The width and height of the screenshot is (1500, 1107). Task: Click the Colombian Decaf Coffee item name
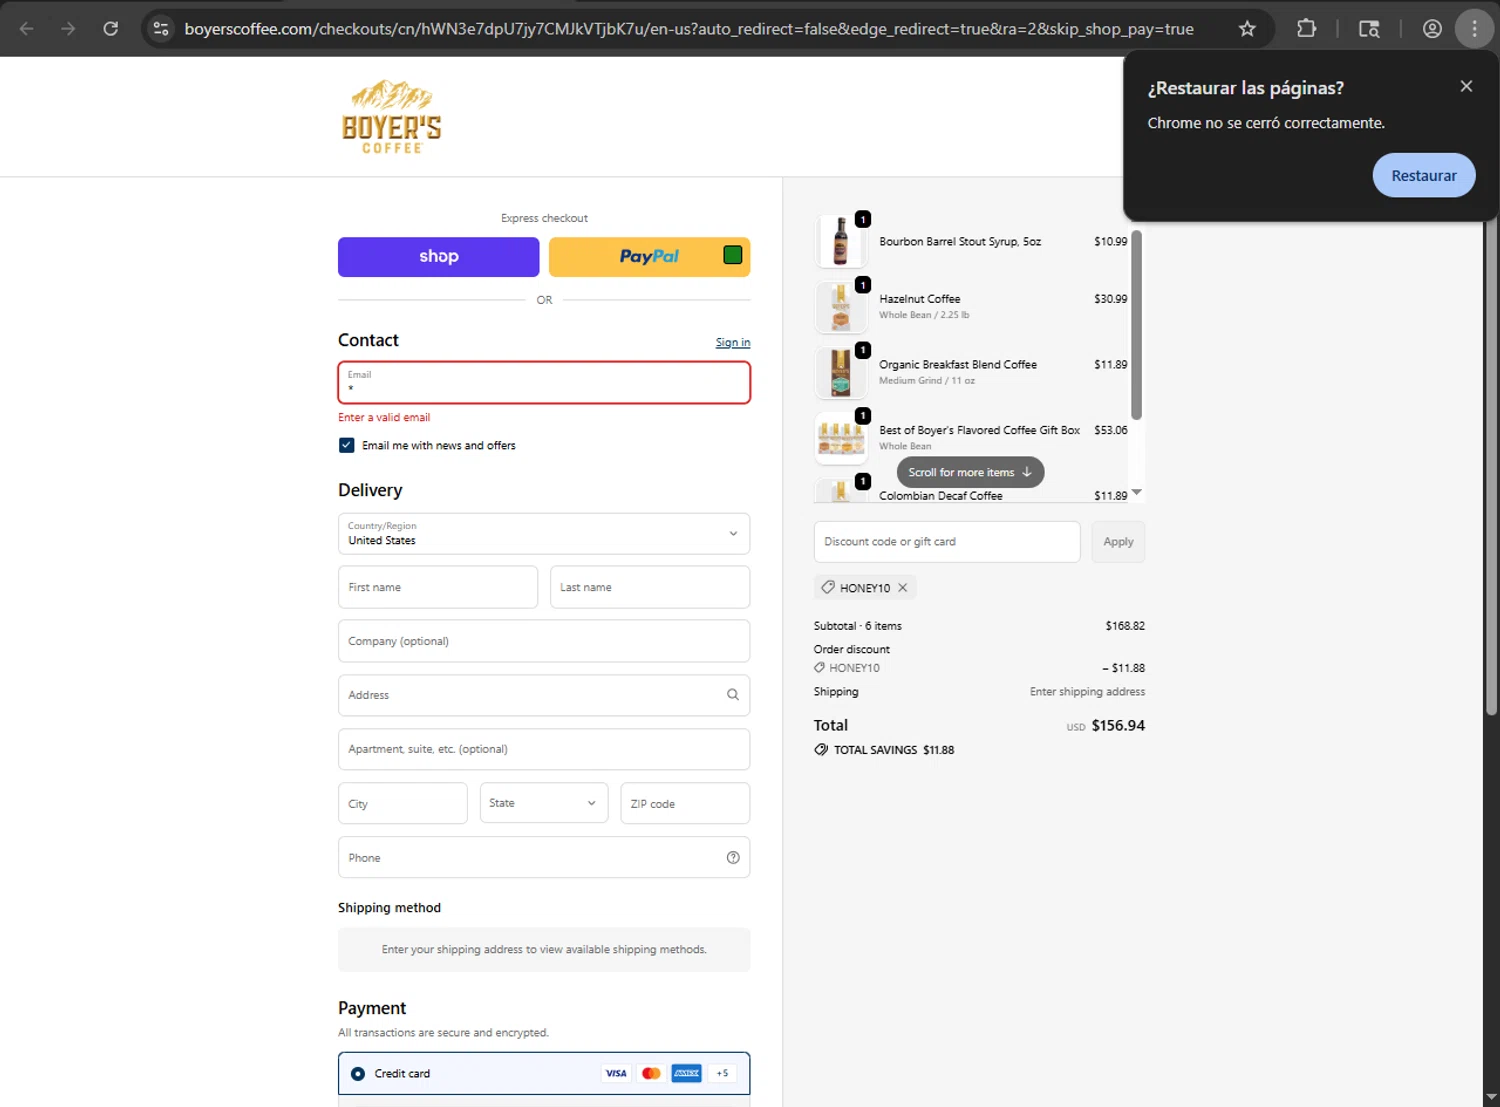(940, 496)
